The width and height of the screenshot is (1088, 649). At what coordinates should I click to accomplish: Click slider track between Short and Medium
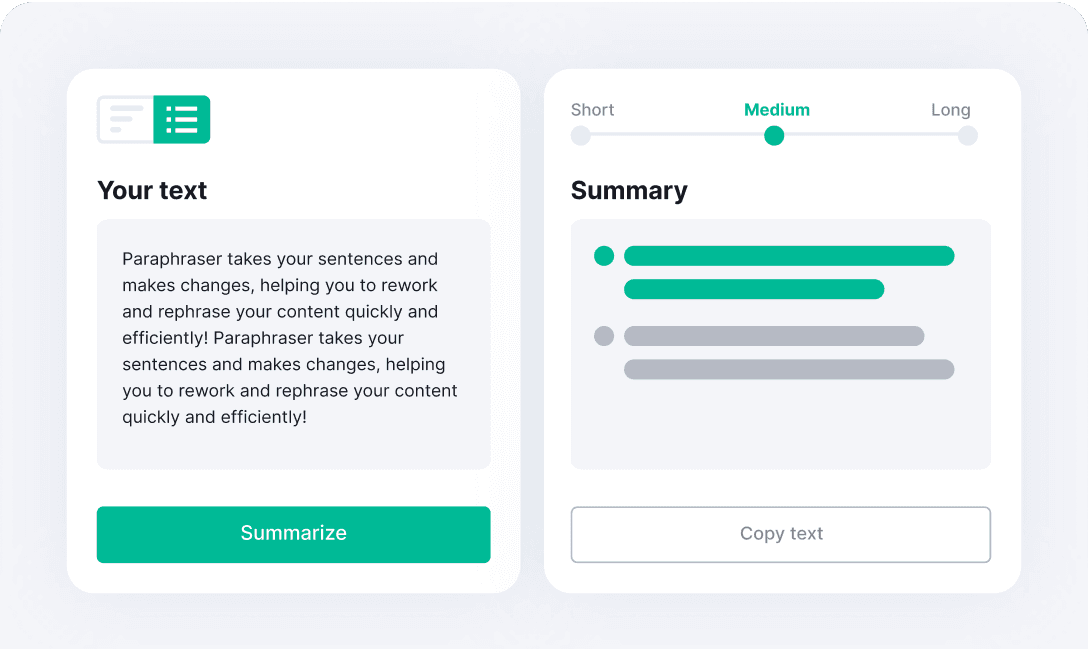click(x=677, y=134)
